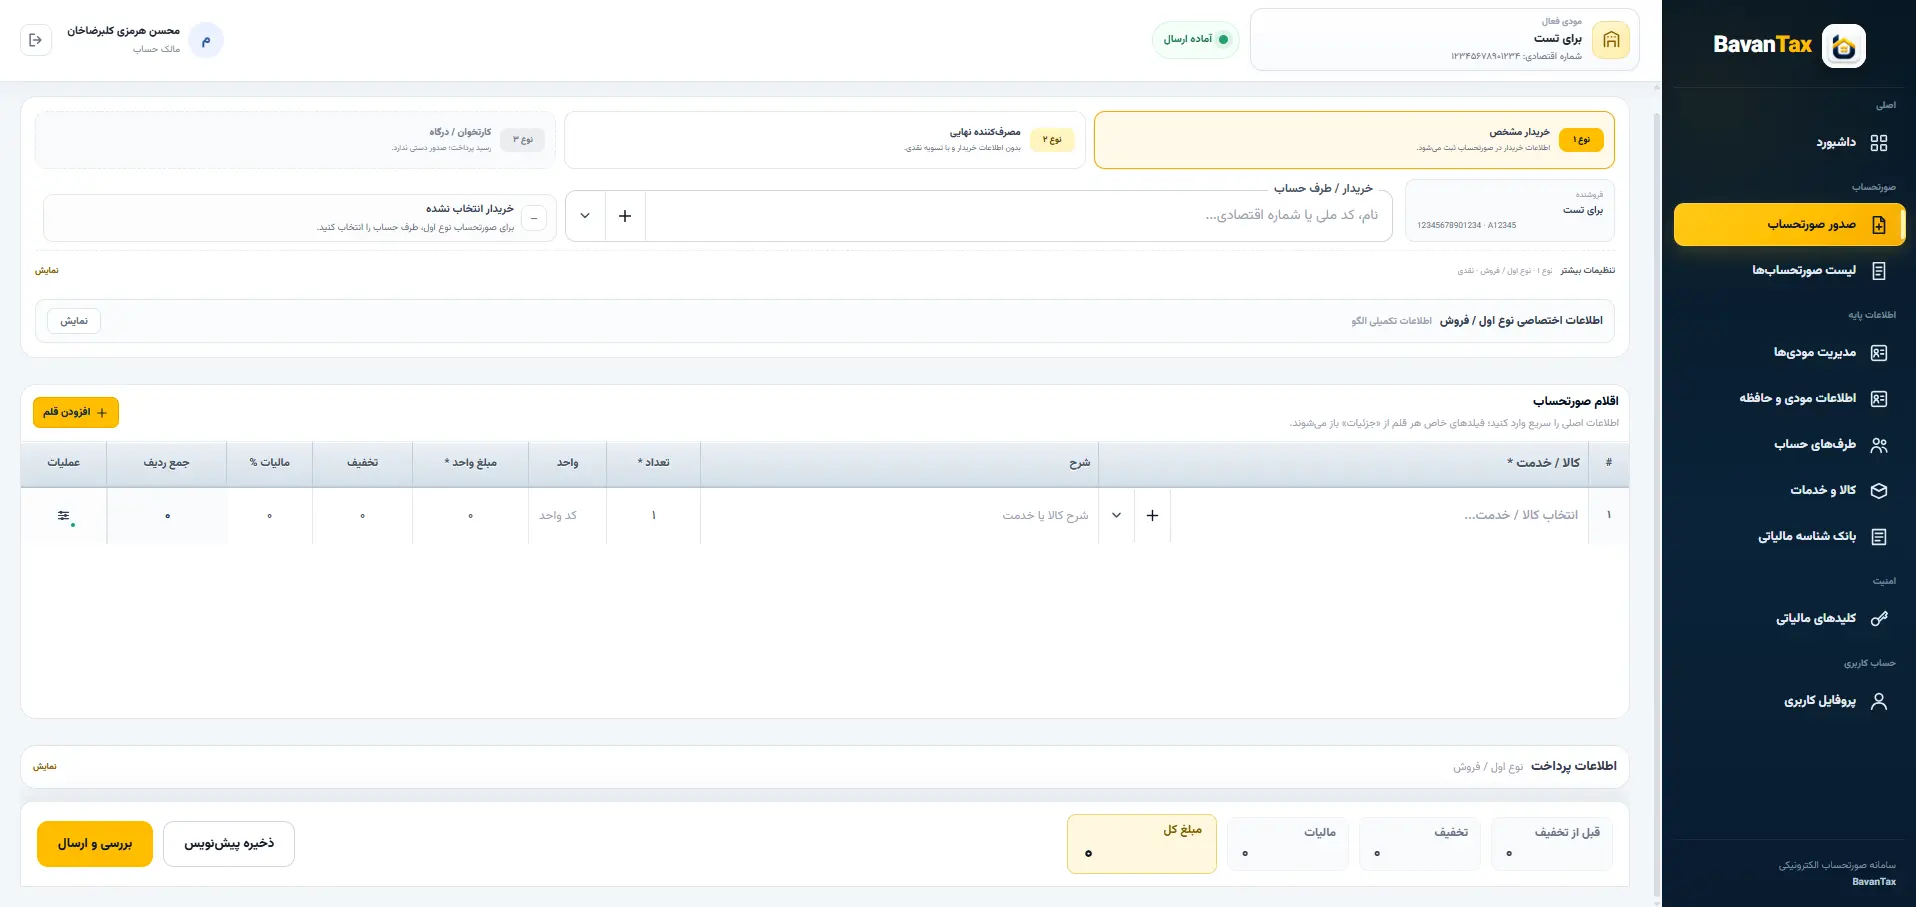Click the active taxpayer building icon
Screen dimensions: 1916x907
point(1611,40)
